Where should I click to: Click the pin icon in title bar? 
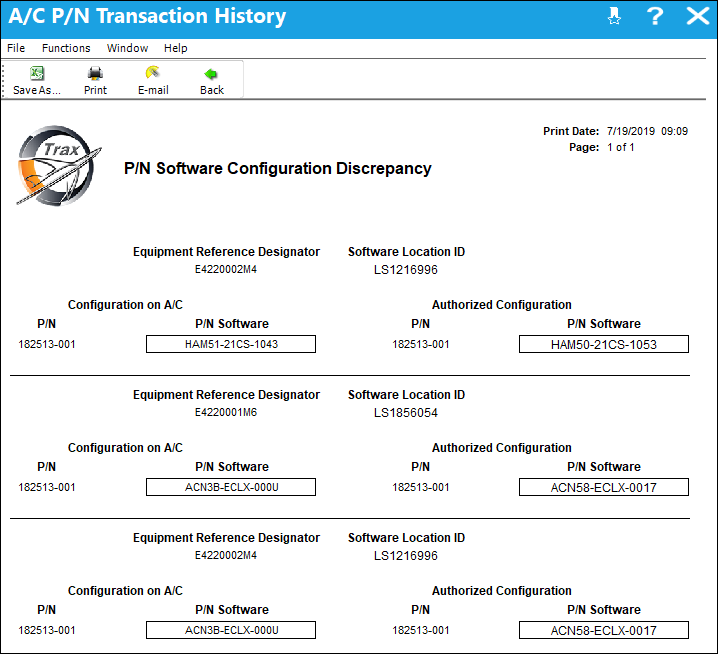(614, 16)
